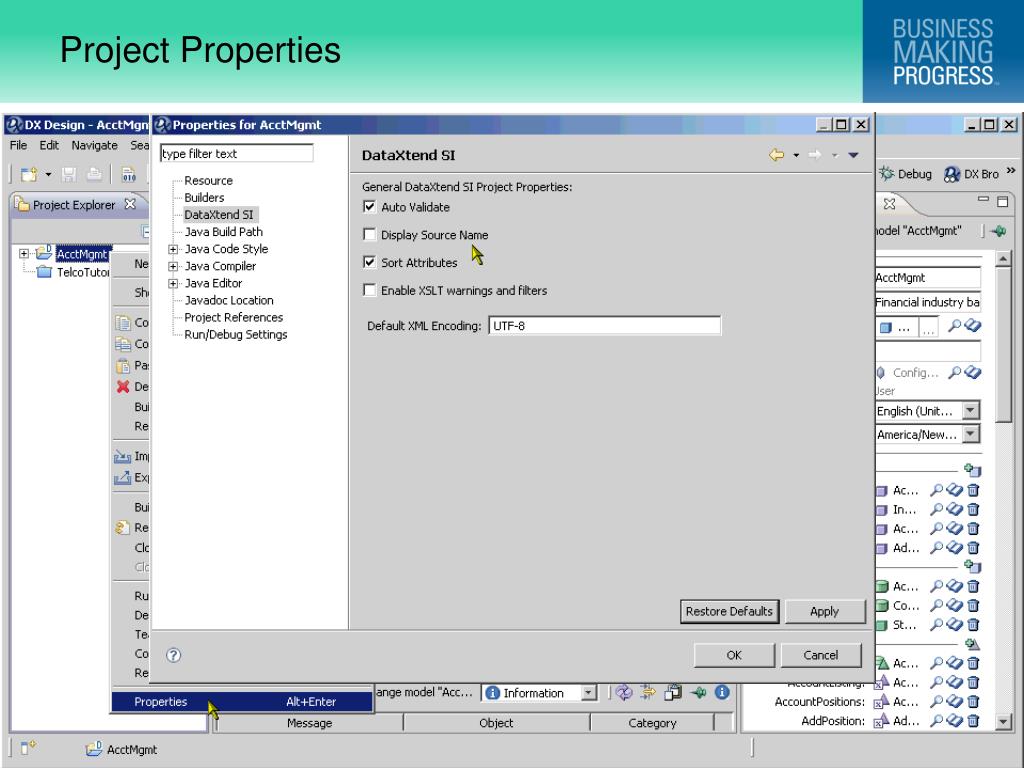1024x768 pixels.
Task: Select the Project Explorer tab
Action: [x=74, y=204]
